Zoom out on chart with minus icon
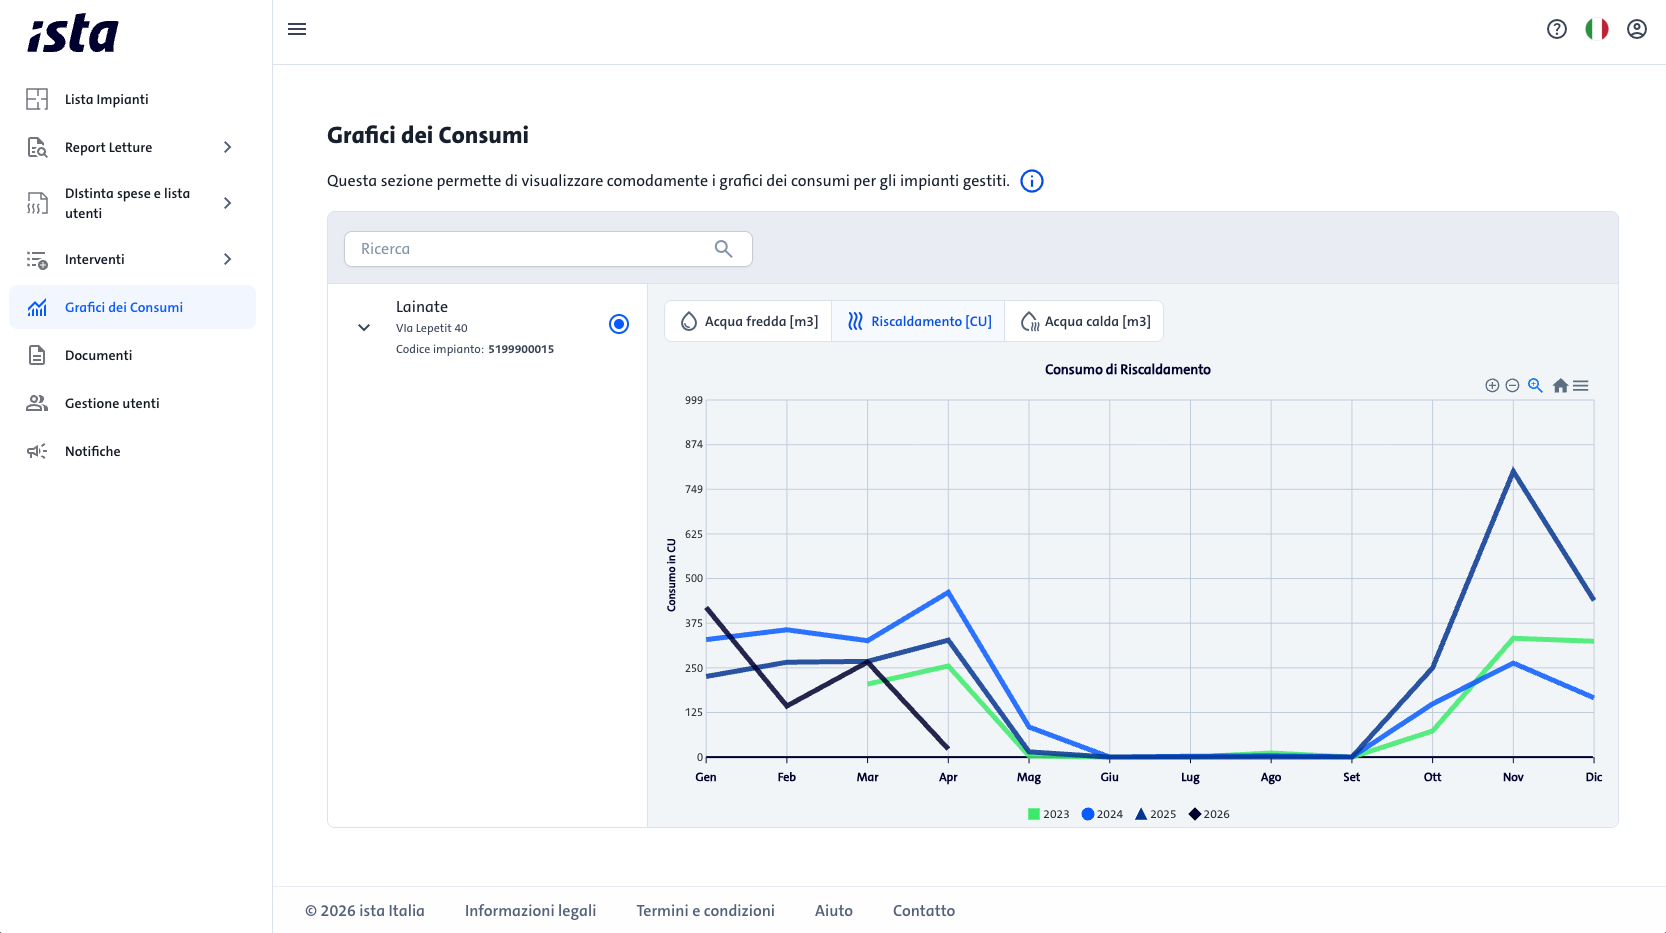Image resolution: width=1666 pixels, height=933 pixels. pos(1513,386)
